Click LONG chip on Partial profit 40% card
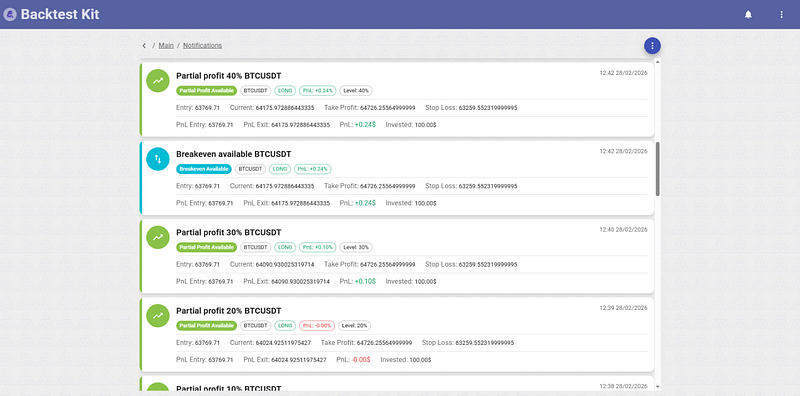The width and height of the screenshot is (800, 396). [285, 90]
